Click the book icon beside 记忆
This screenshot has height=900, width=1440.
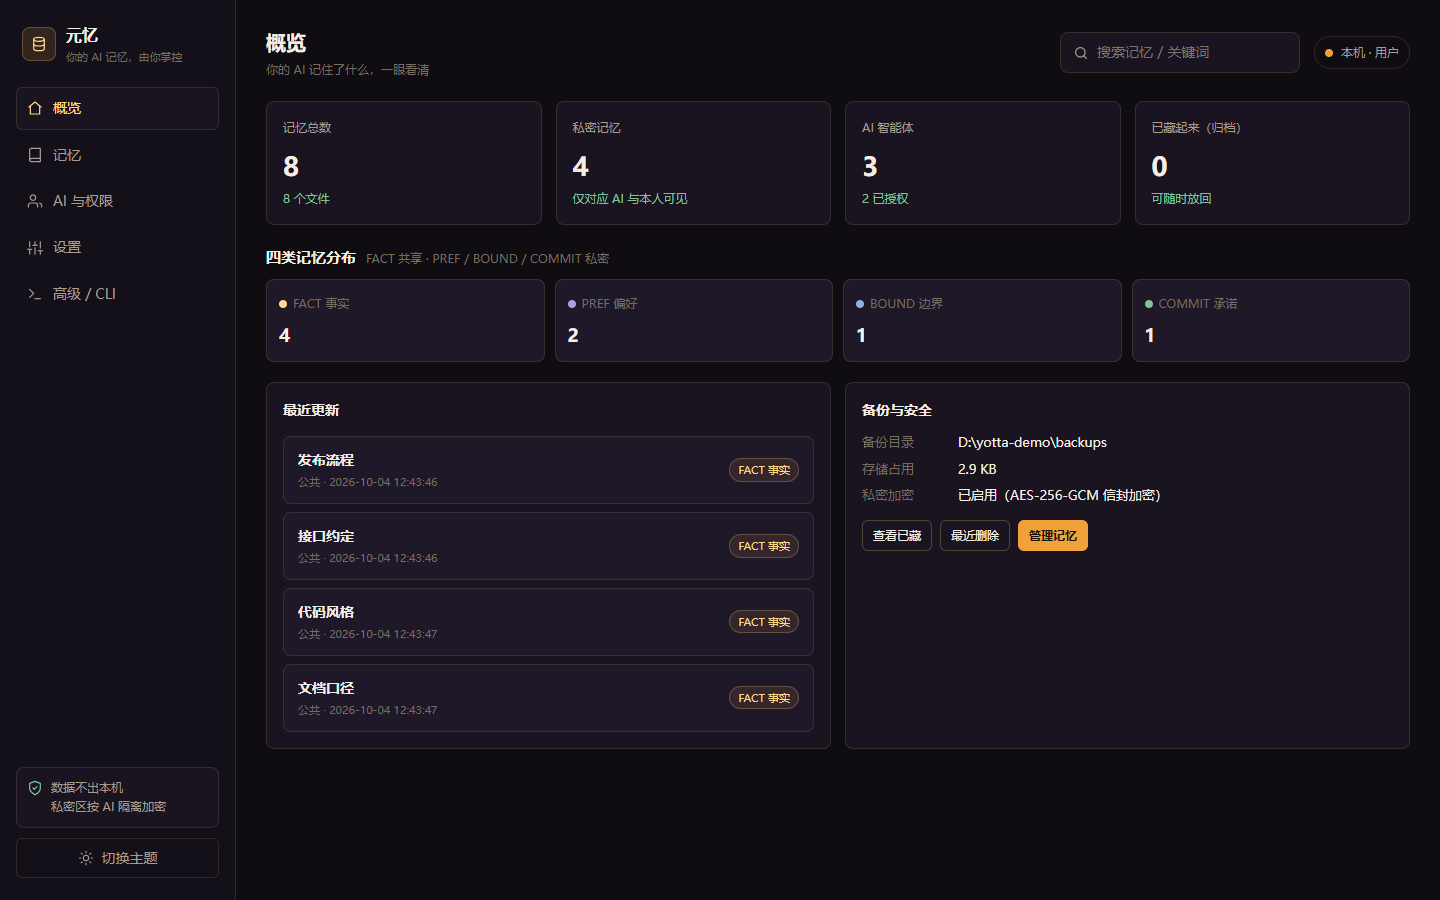[35, 155]
